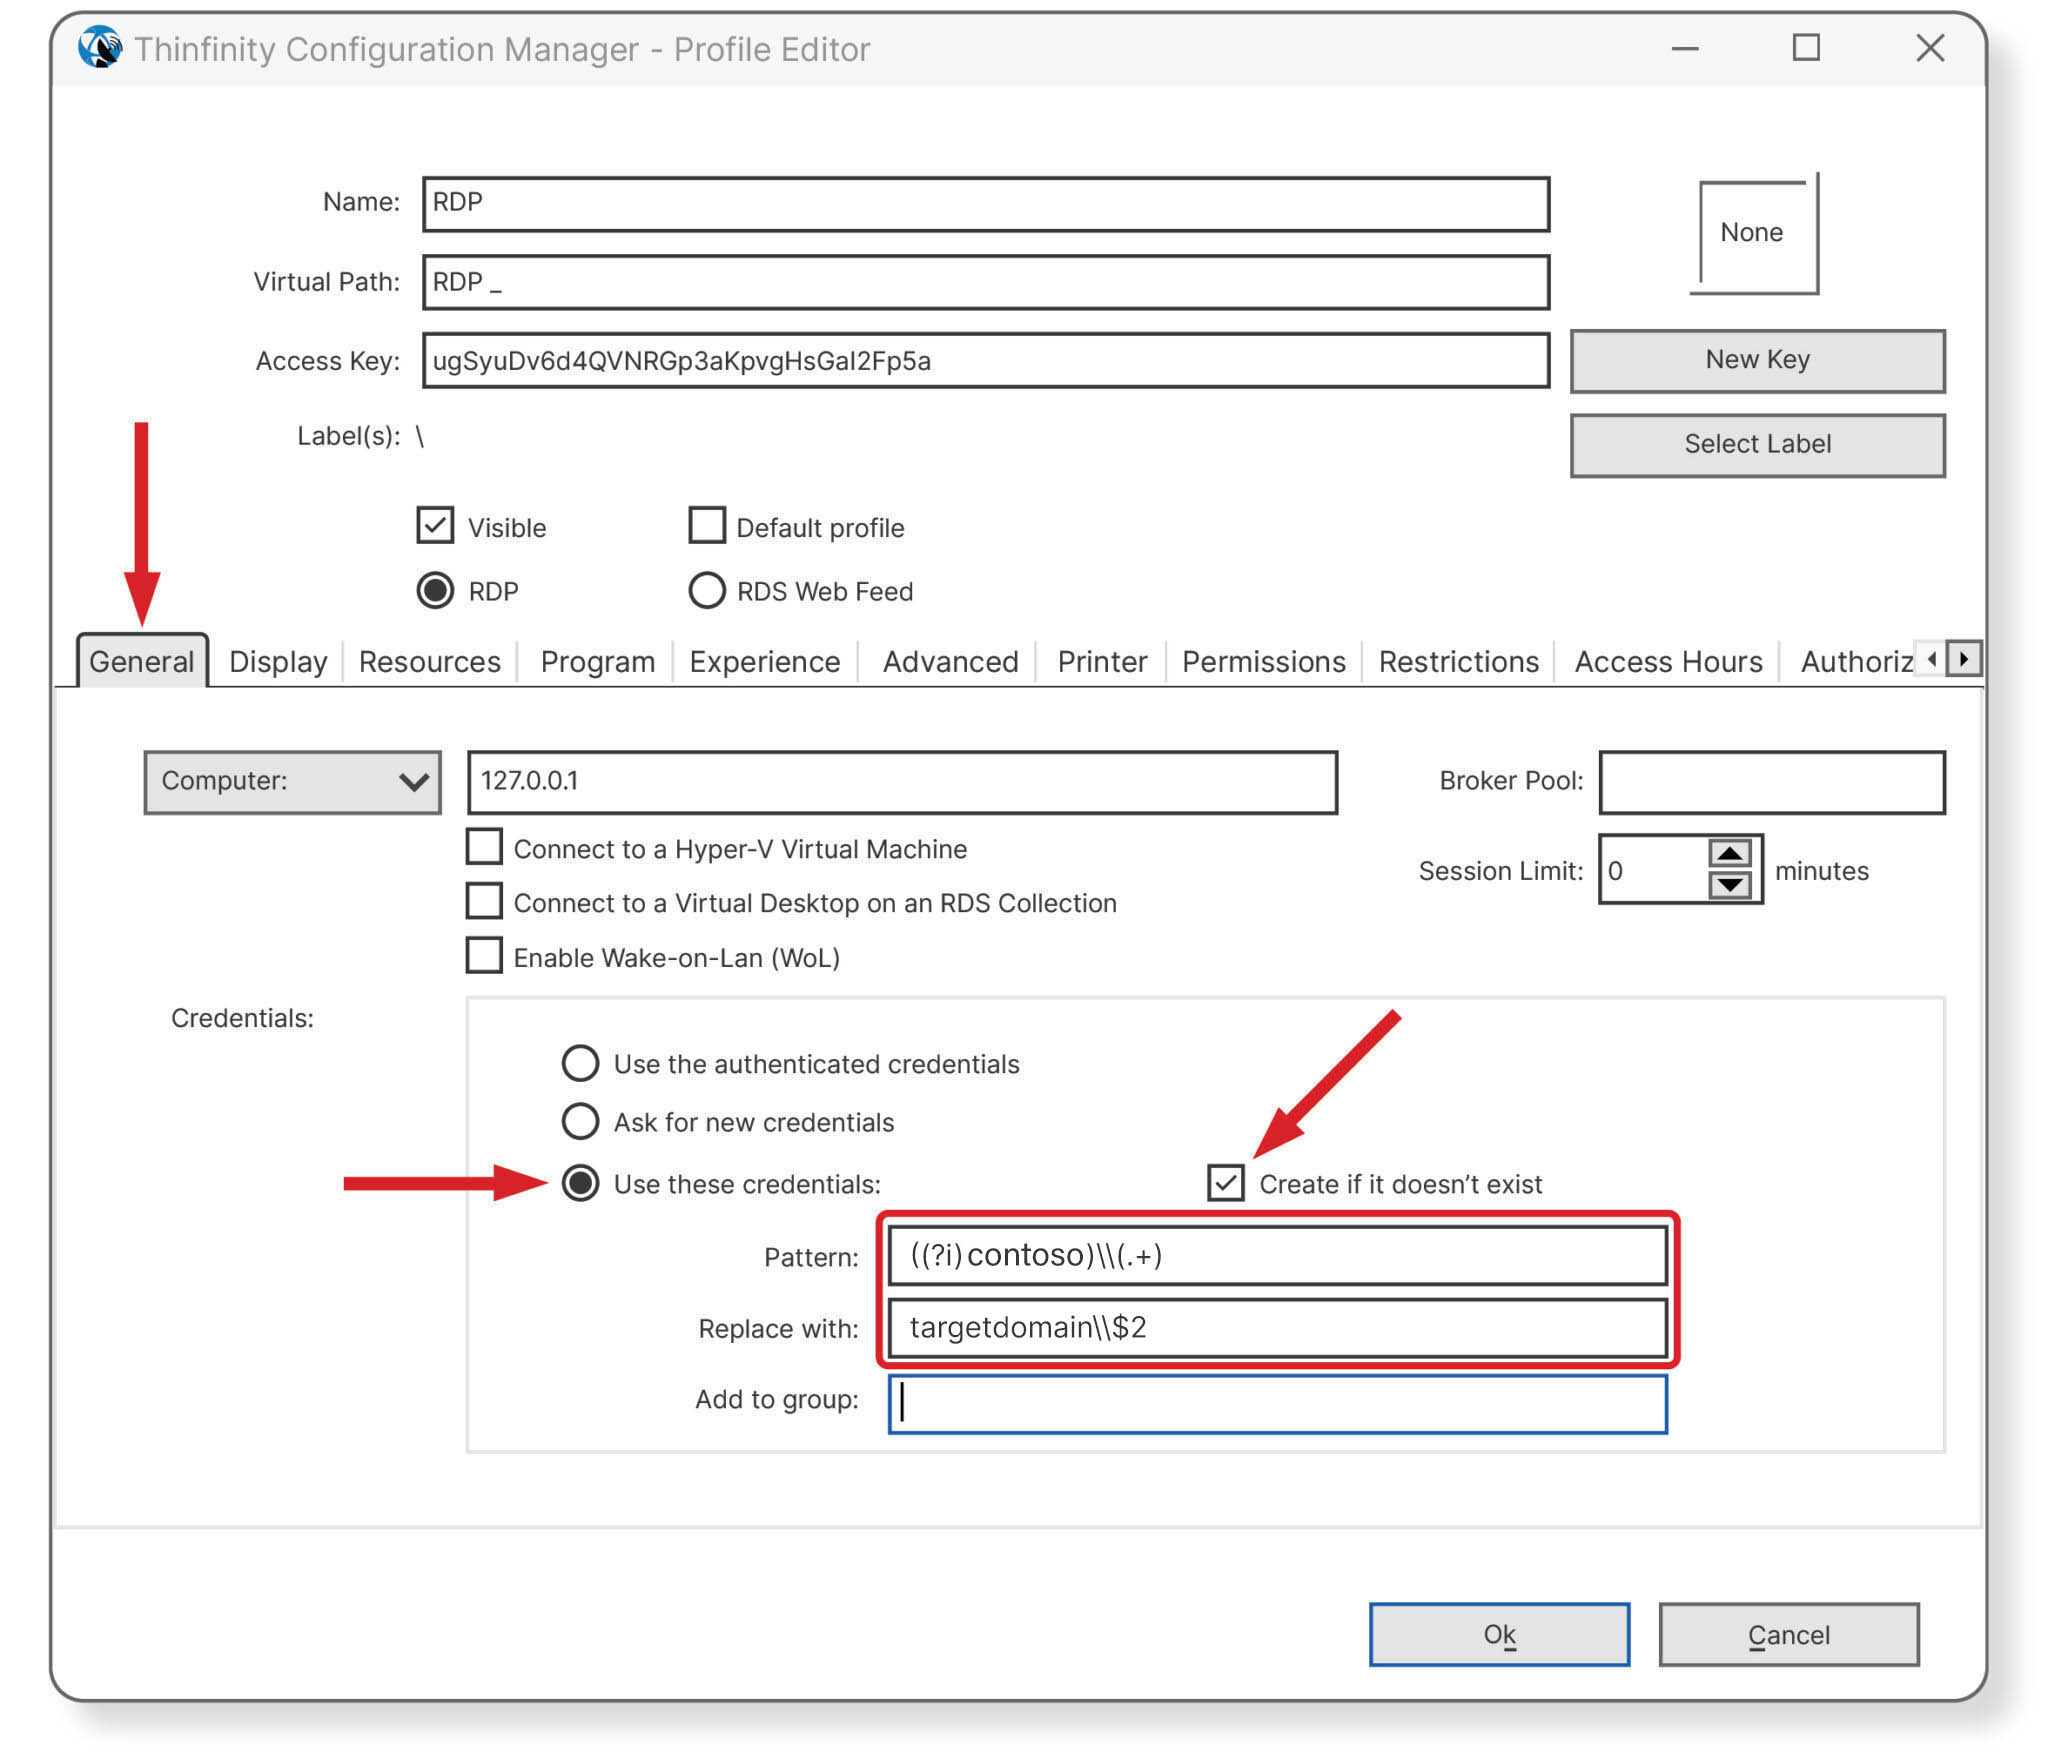Decrease Session Limit with down arrow
This screenshot has width=2048, height=1759.
point(1729,885)
